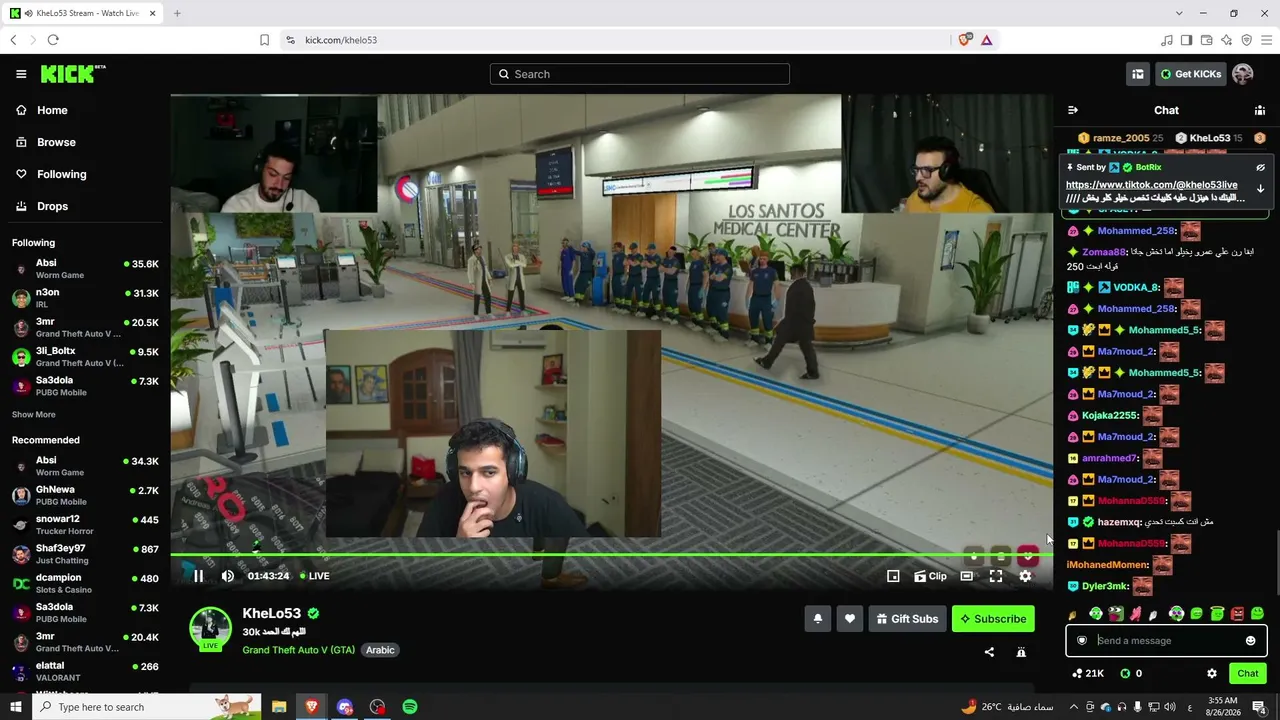Share the stream
This screenshot has height=720, width=1280.
point(989,652)
